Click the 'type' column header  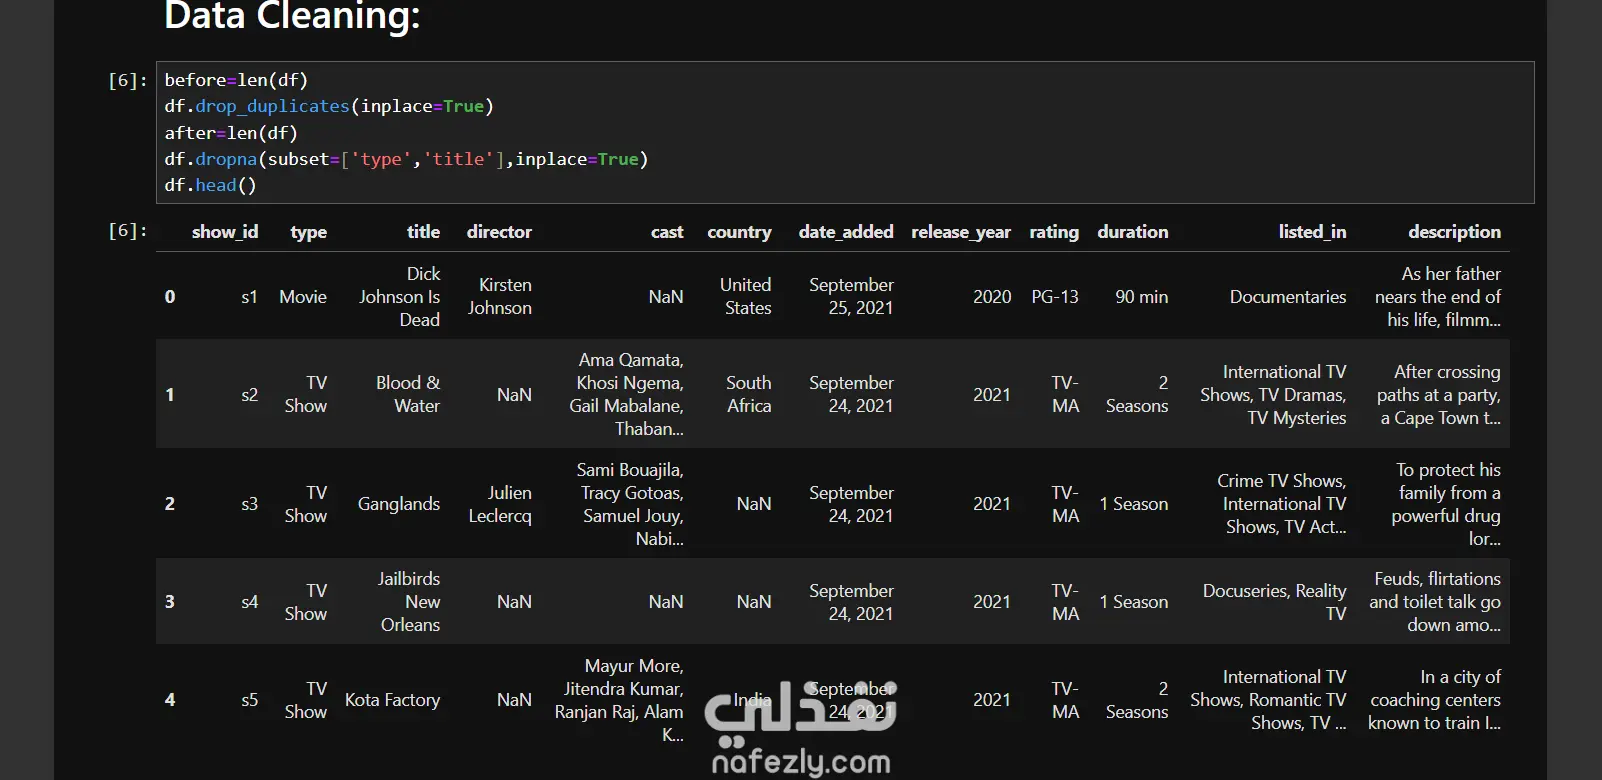[309, 232]
